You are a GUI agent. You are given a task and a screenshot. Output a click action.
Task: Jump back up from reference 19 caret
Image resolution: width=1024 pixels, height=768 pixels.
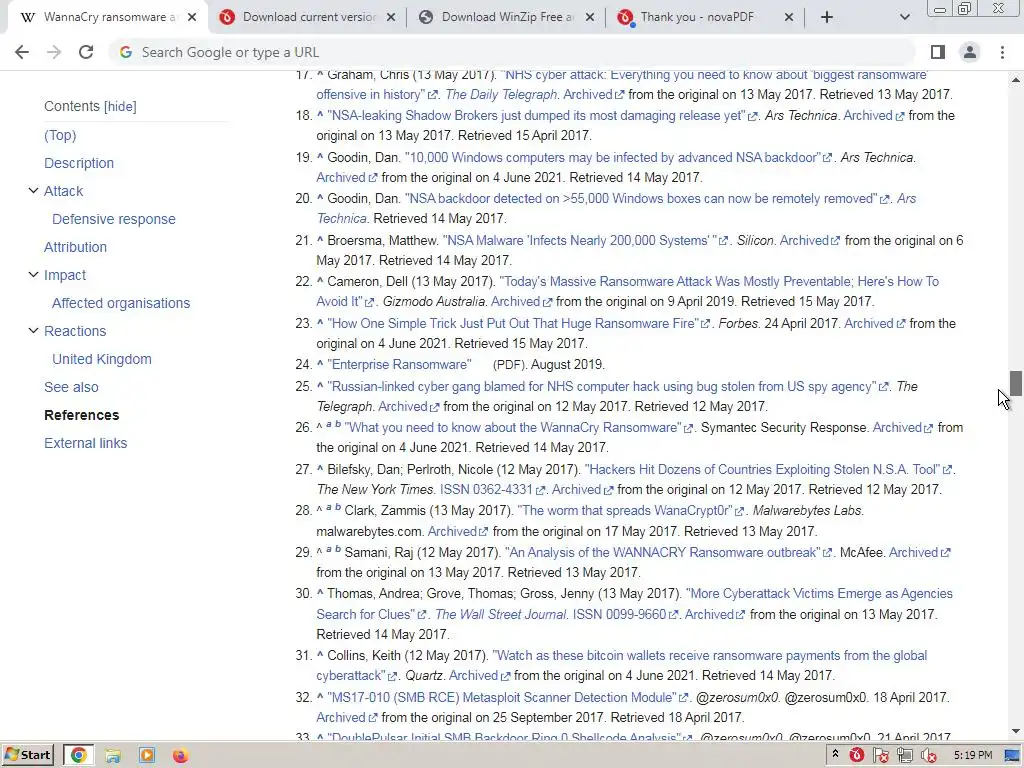[320, 157]
